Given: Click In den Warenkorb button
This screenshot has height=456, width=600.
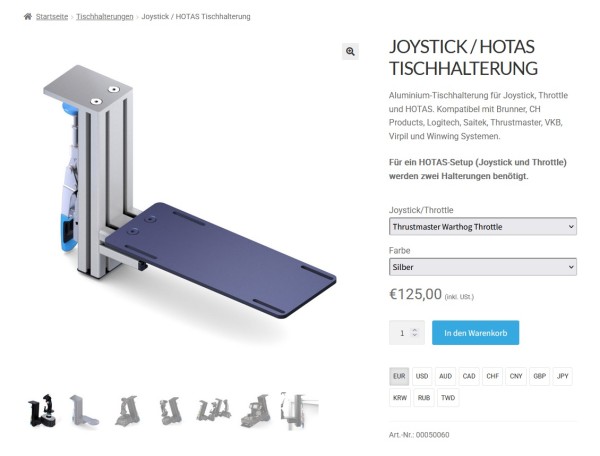Looking at the screenshot, I should click(x=476, y=333).
